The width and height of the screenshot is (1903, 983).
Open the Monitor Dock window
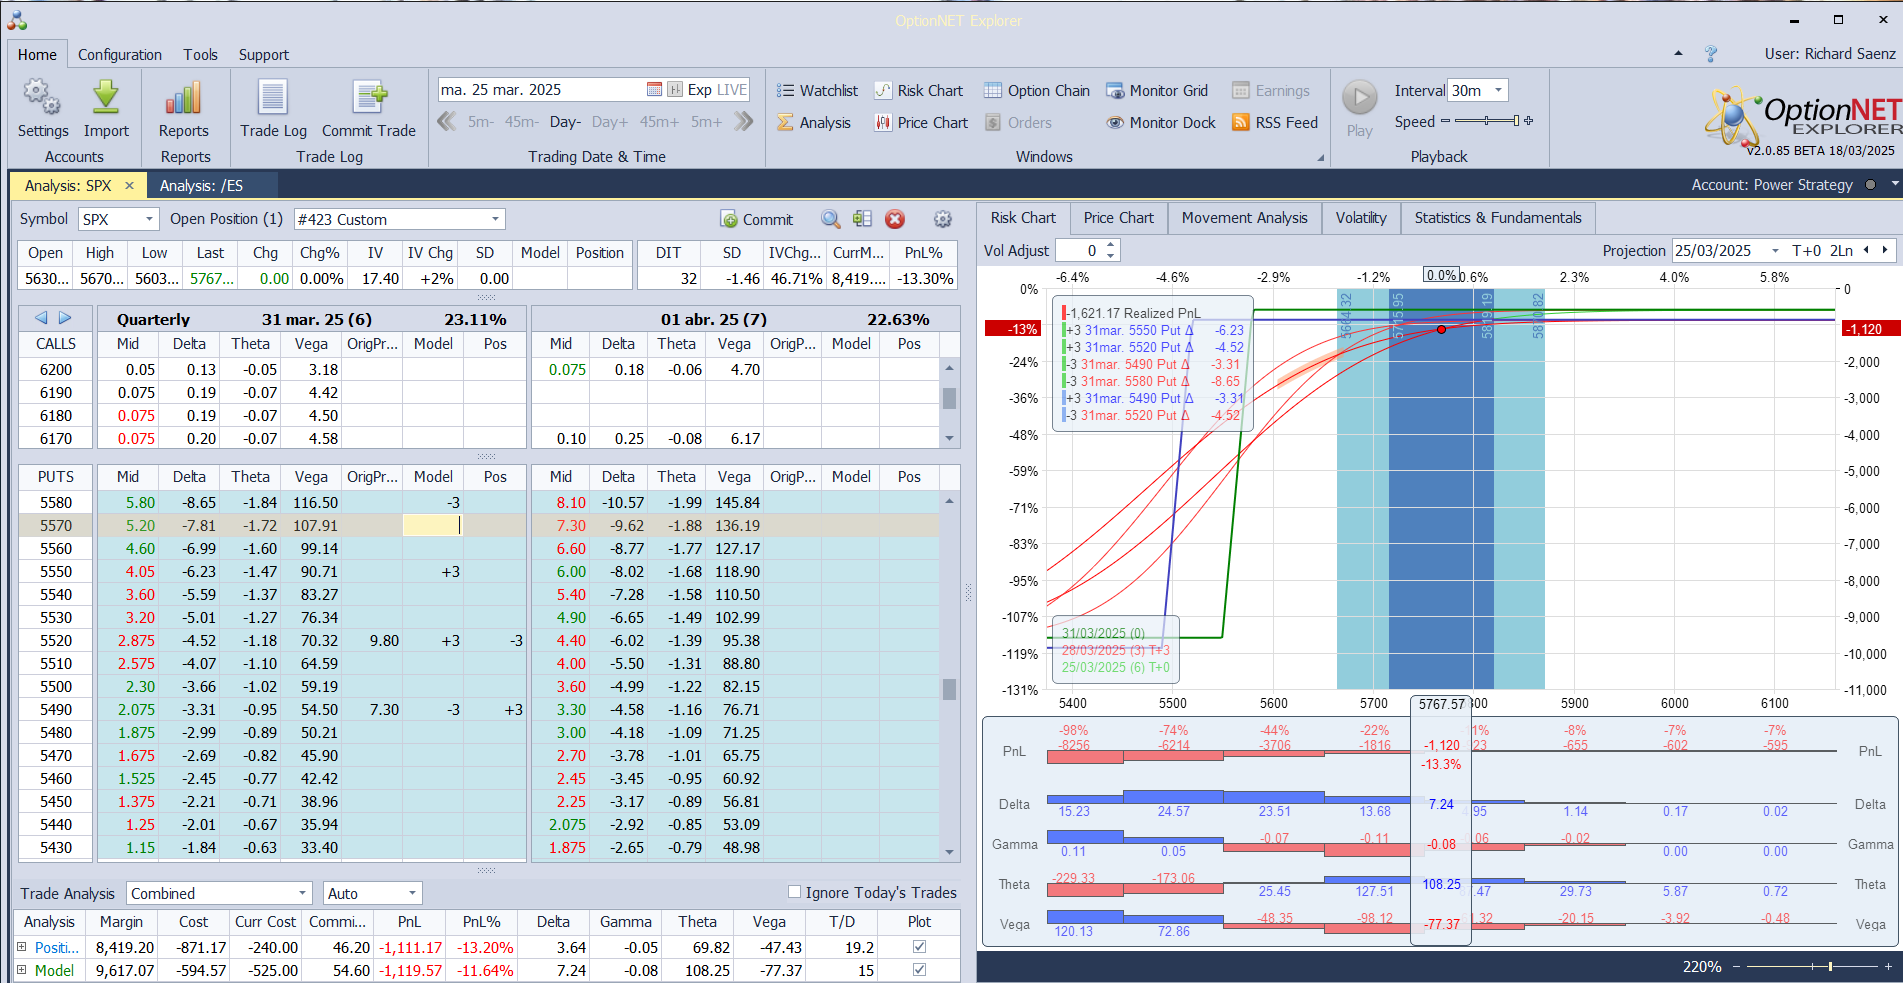point(1161,122)
